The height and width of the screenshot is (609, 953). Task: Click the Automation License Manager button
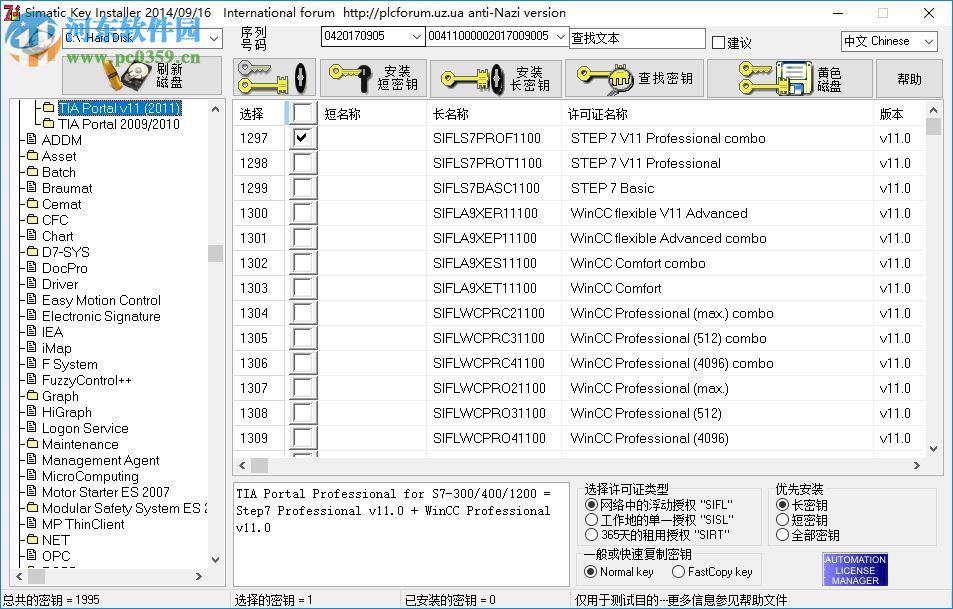(855, 568)
